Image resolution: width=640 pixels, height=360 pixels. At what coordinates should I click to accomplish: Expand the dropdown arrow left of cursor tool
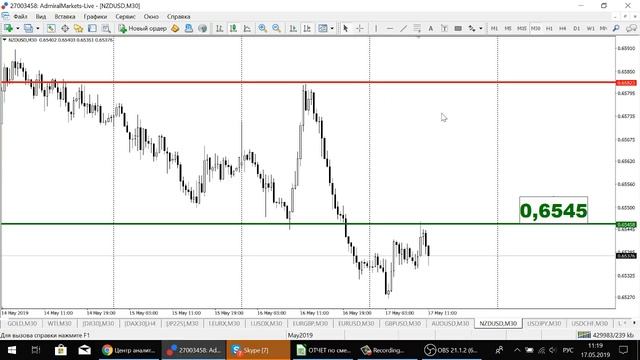tap(332, 28)
